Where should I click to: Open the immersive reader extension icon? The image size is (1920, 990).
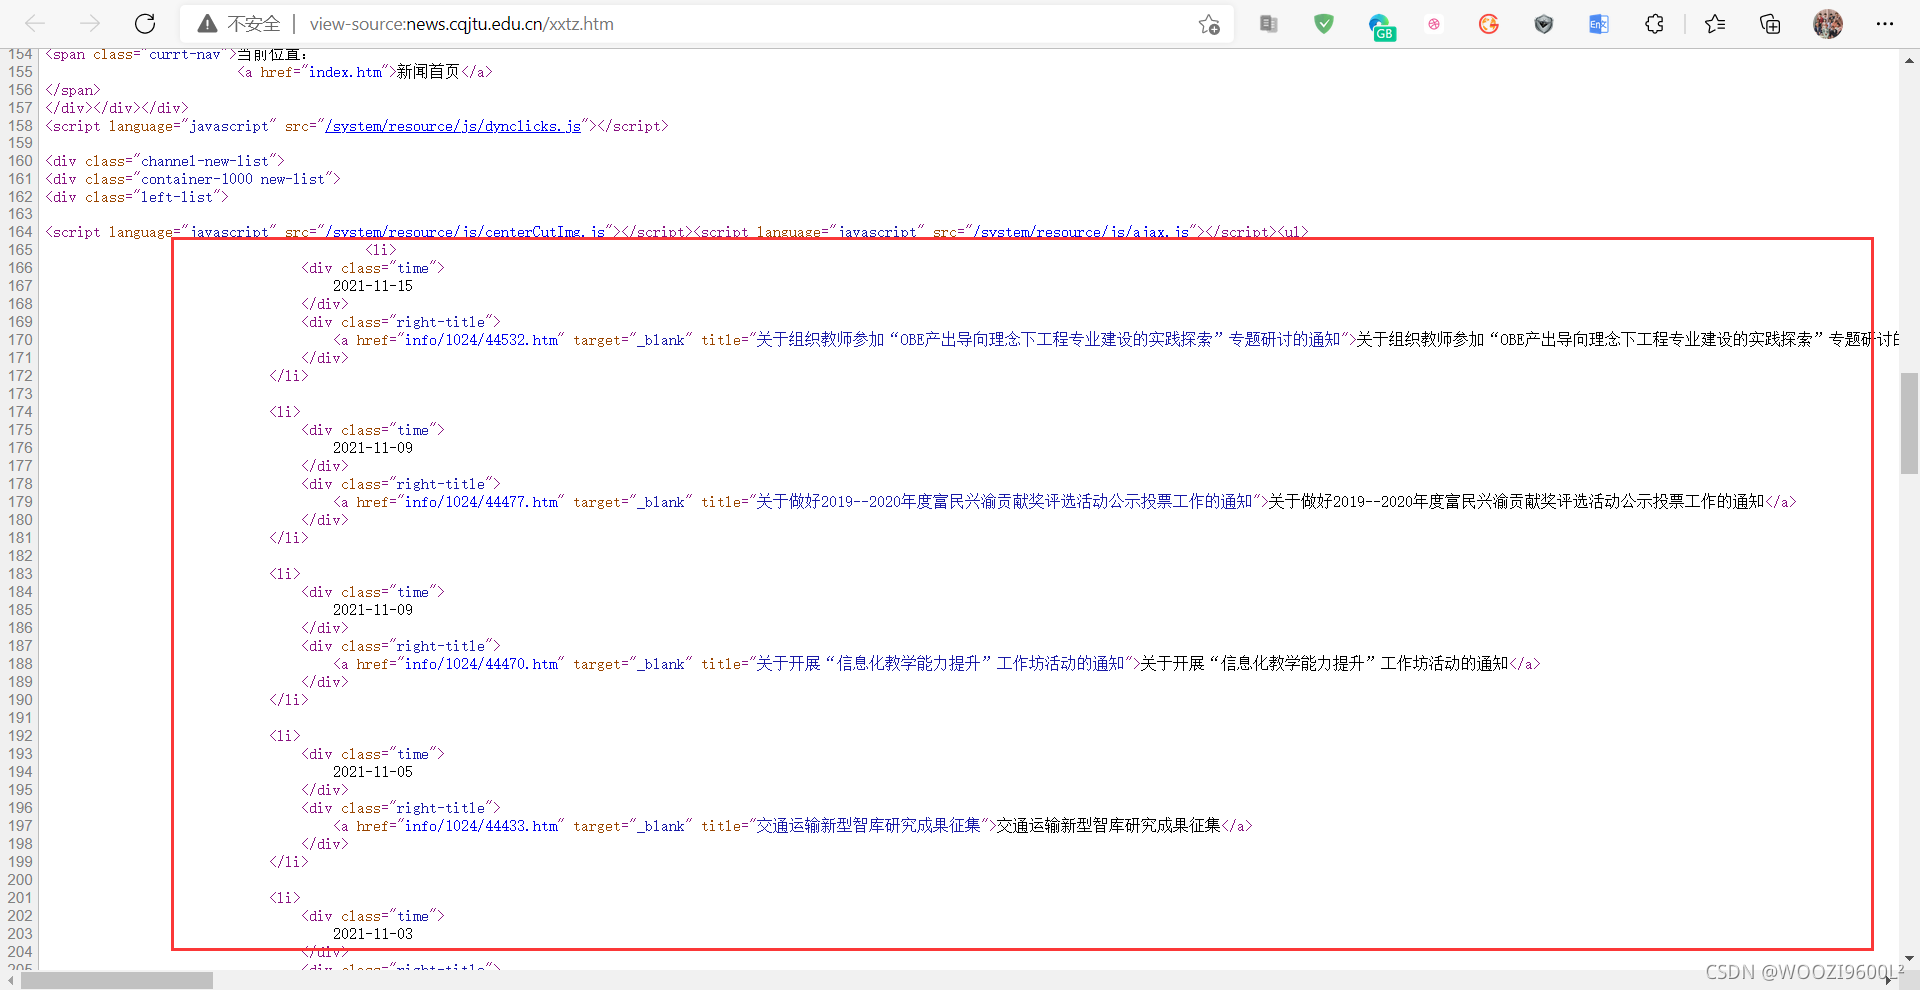(1269, 24)
